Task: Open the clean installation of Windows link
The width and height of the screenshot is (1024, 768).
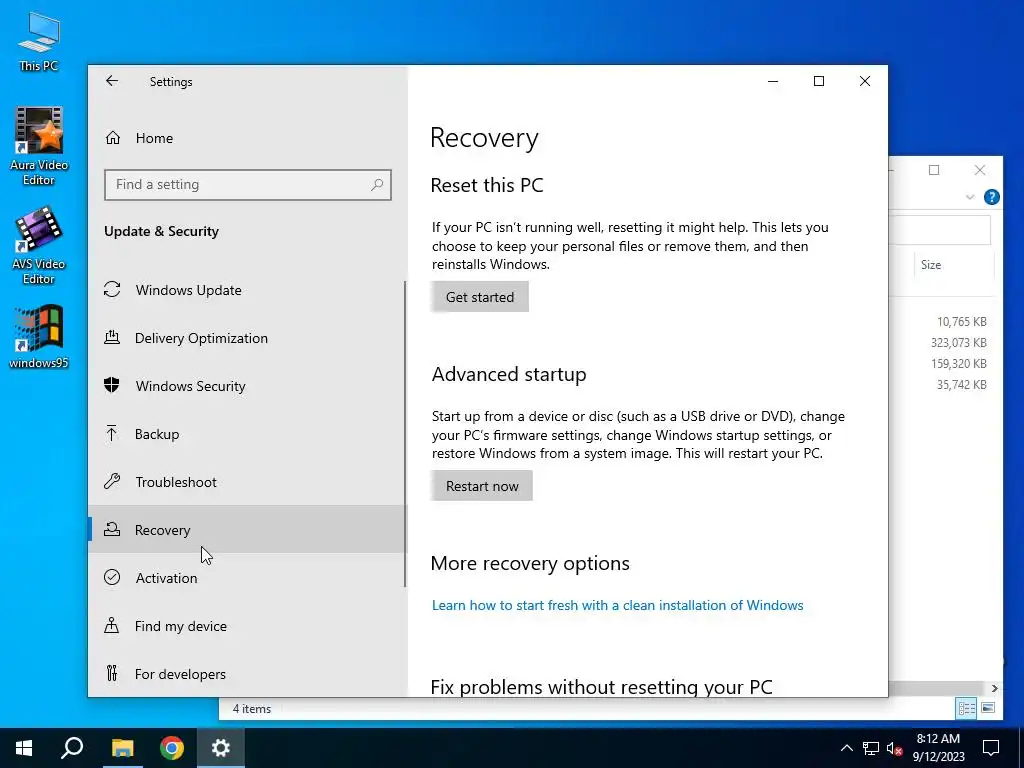Action: click(x=617, y=605)
